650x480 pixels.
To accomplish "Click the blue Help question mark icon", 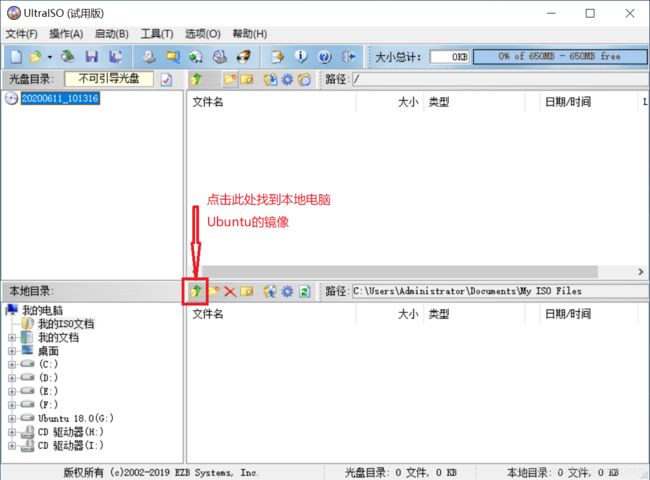I will 325,56.
